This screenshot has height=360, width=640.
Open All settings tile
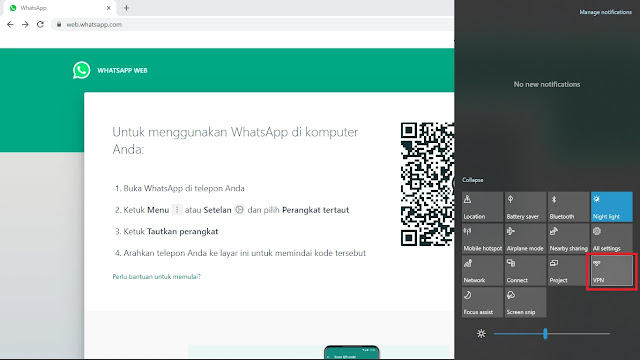point(611,239)
